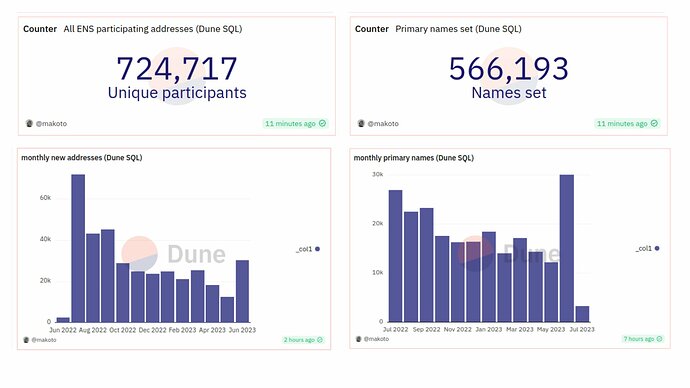Click avatar icon under monthly primary names chart
Image resolution: width=690 pixels, height=388 pixels.
(x=358, y=339)
